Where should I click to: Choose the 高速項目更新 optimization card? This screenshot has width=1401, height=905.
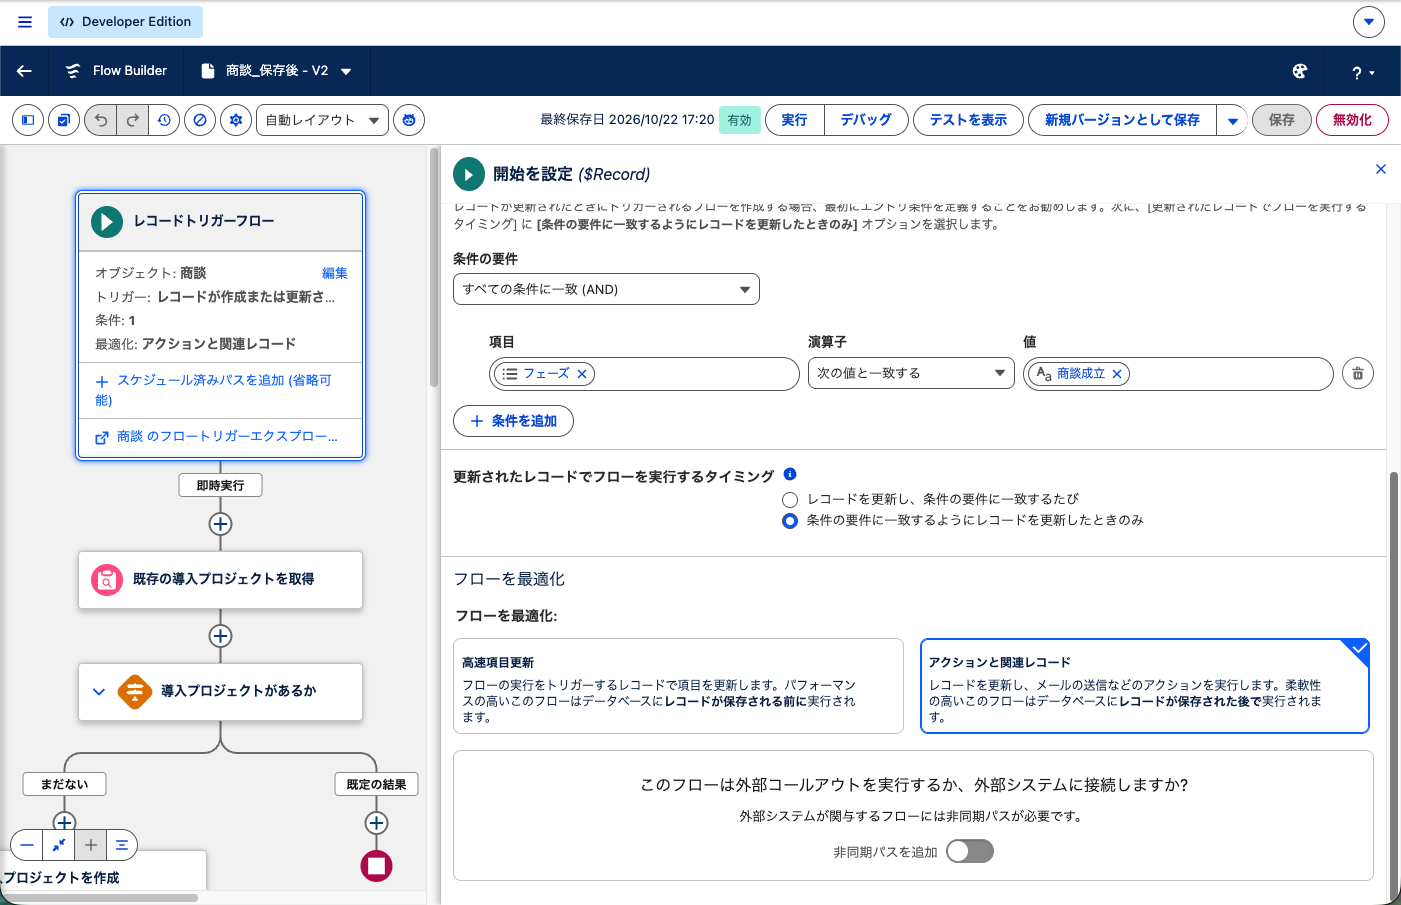tap(678, 686)
